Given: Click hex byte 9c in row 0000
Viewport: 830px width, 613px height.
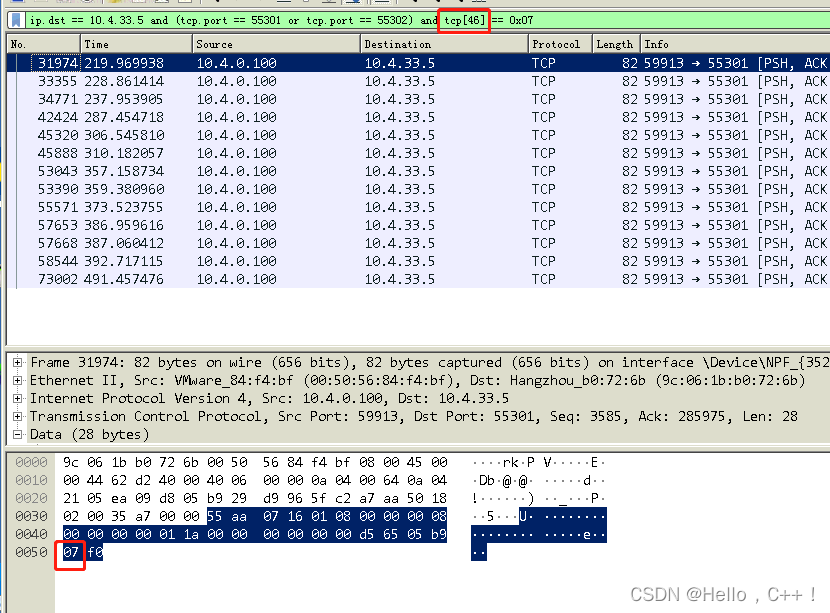Looking at the screenshot, I should point(71,462).
